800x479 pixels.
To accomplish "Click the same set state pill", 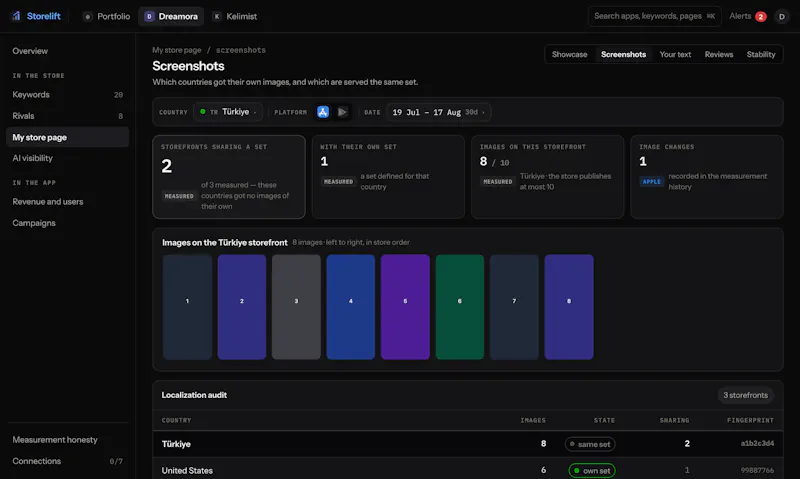I will coord(590,444).
